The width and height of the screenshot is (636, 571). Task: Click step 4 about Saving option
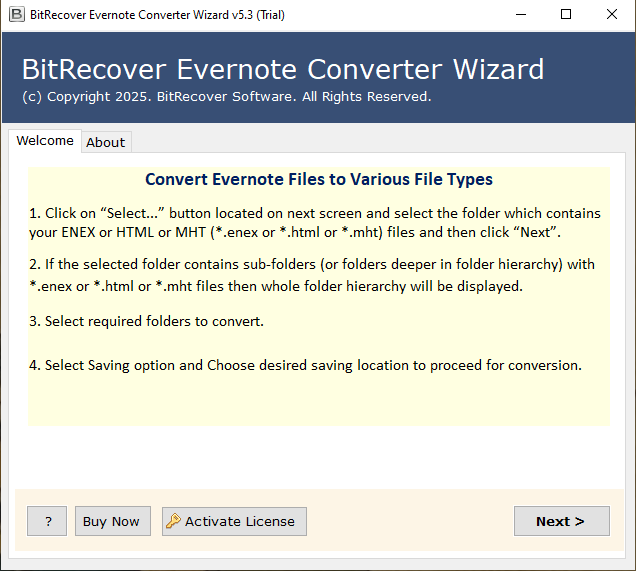click(x=305, y=365)
